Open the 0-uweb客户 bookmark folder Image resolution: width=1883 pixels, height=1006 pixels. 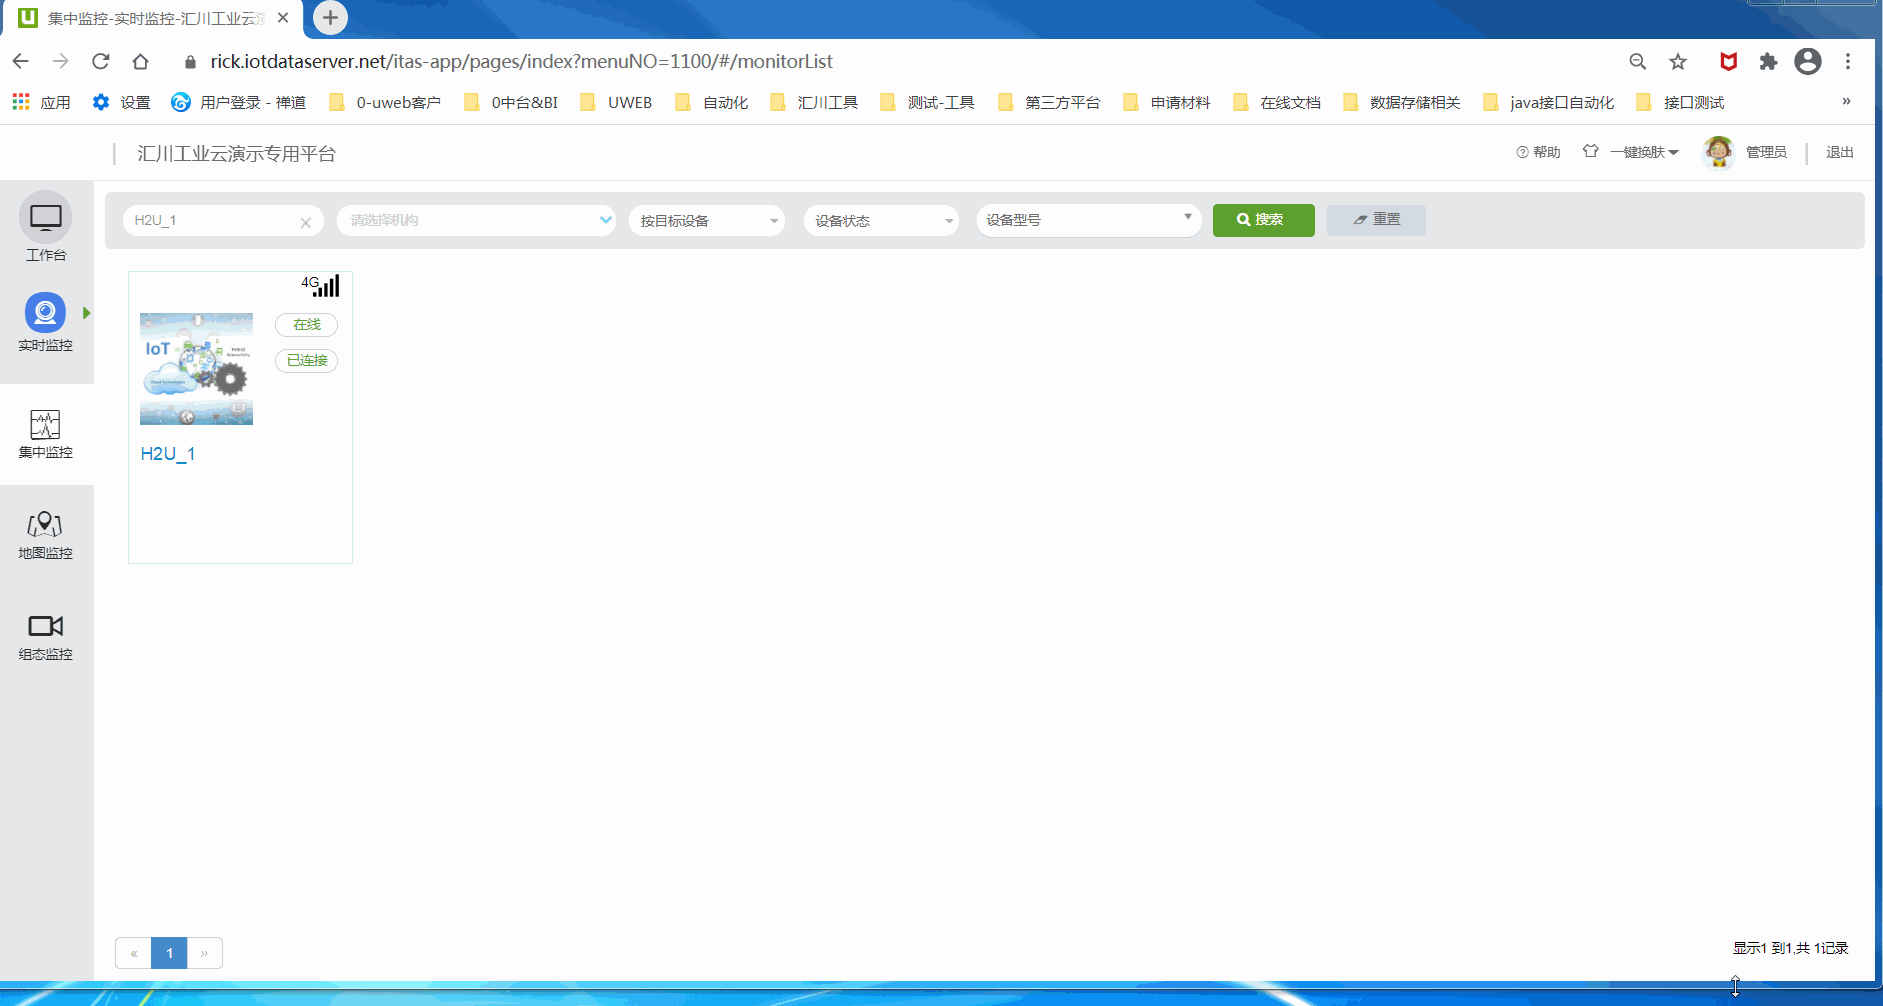(x=385, y=102)
